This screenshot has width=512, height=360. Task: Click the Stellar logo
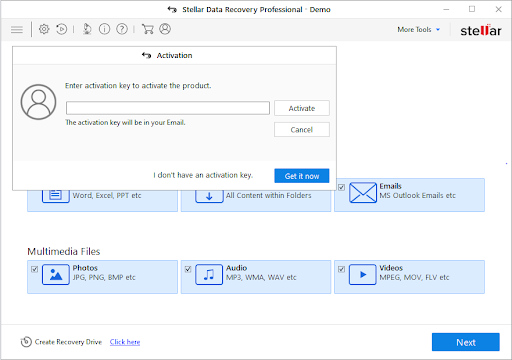coord(481,31)
